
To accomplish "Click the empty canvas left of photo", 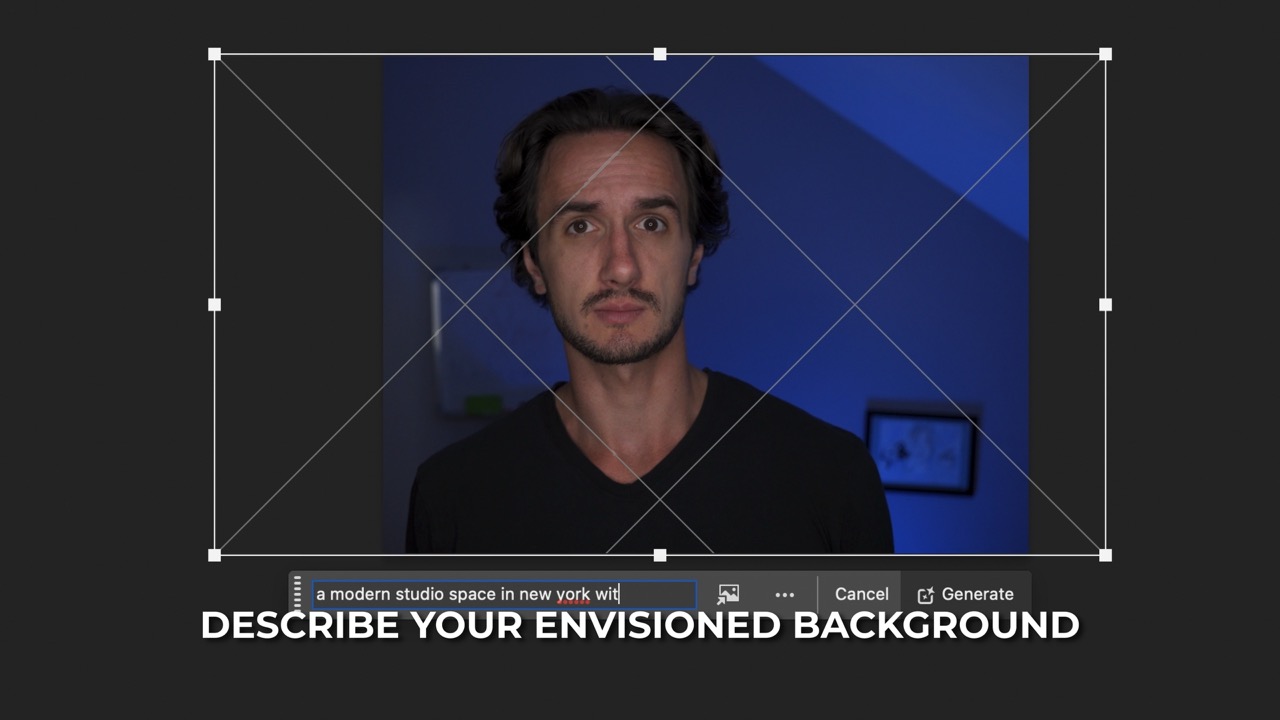I will (x=298, y=300).
